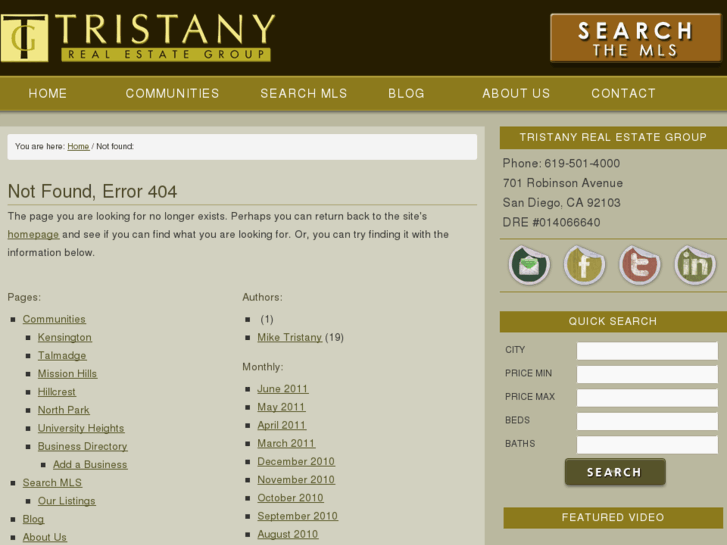
Task: Open August 2010 monthly archive
Action: click(x=288, y=534)
